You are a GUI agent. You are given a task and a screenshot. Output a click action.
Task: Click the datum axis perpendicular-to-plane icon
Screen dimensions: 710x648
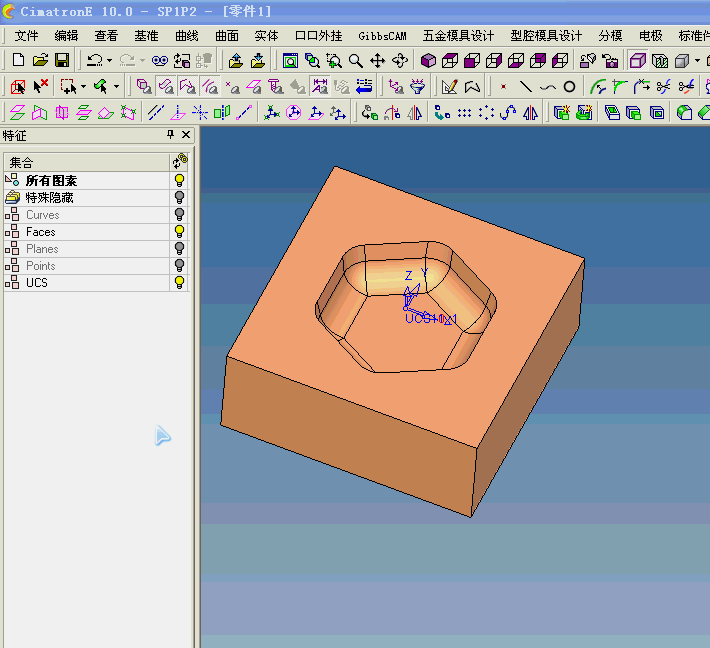coord(178,113)
